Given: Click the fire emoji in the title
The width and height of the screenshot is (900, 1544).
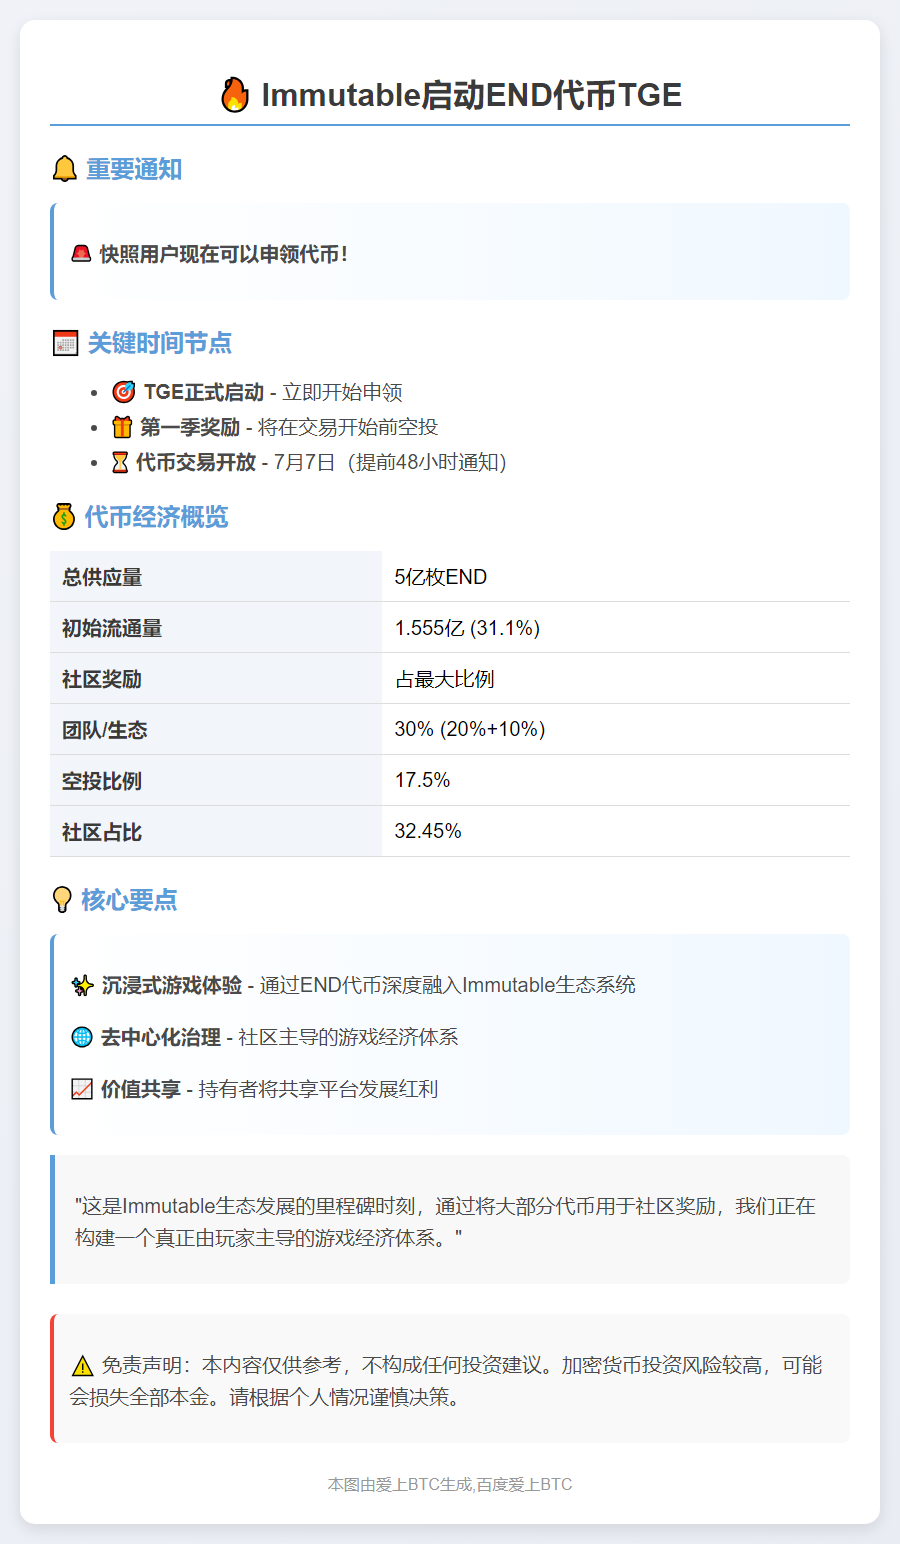Looking at the screenshot, I should click(x=234, y=95).
